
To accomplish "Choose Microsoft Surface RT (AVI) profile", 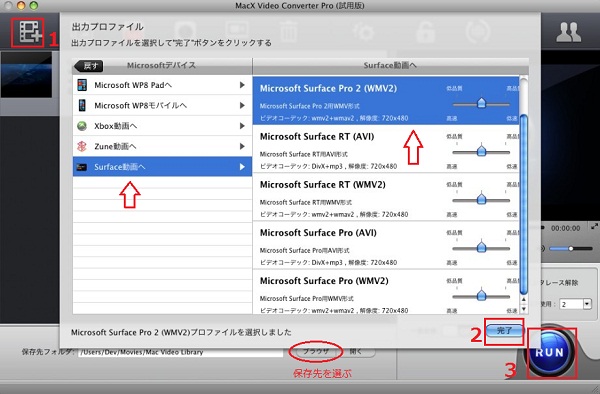I will click(386, 148).
